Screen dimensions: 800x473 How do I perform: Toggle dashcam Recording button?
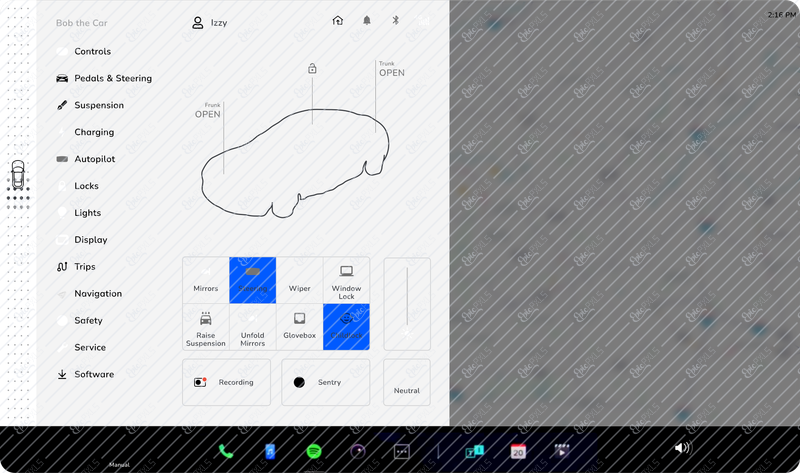(227, 382)
